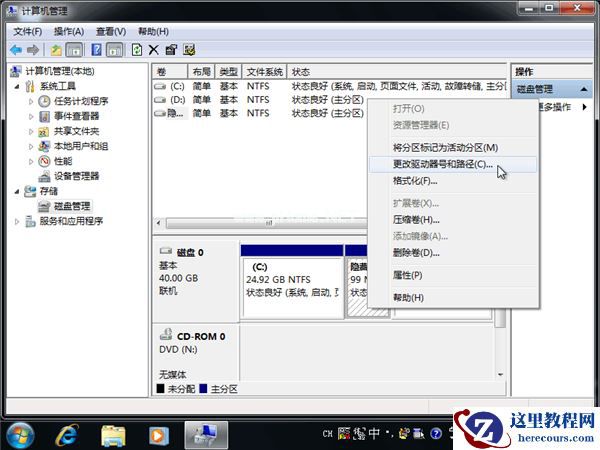
Task: Expand the 本地用户和组 node arrow
Action: [31, 146]
